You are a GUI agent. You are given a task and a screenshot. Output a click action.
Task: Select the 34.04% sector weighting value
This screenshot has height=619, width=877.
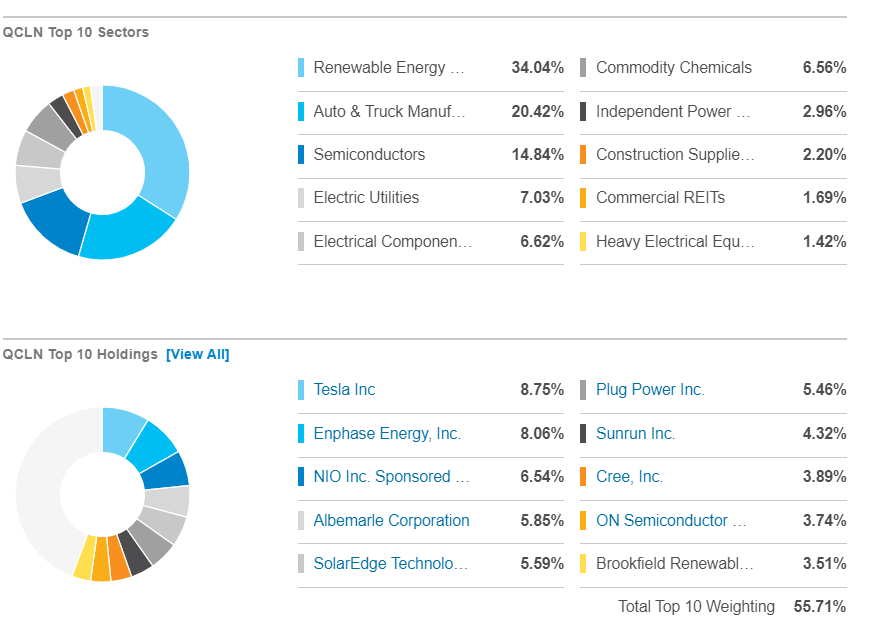coord(537,67)
